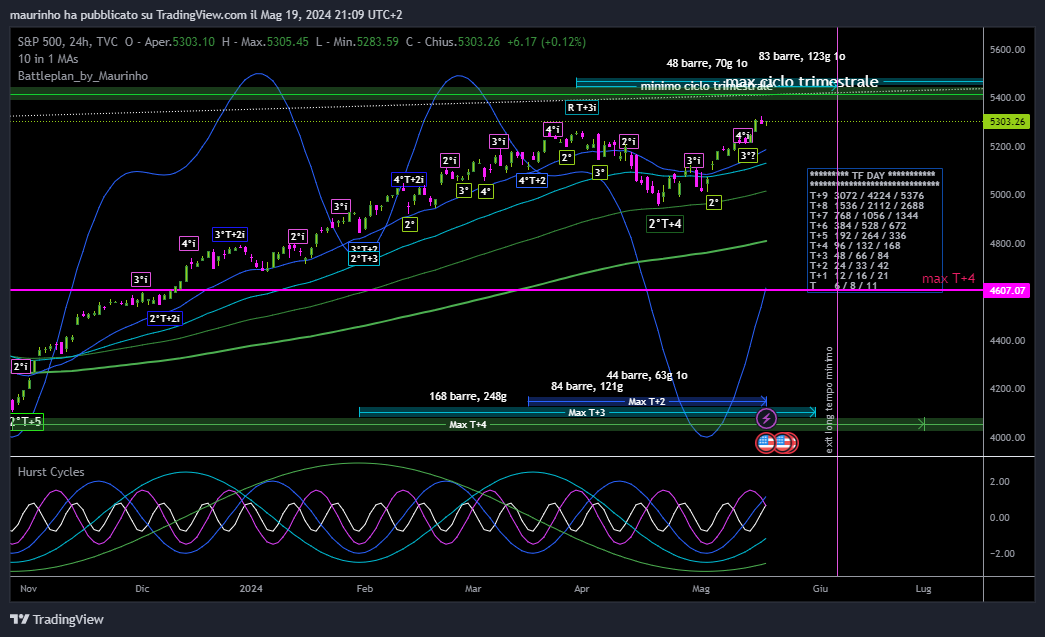The image size is (1045, 637).
Task: Click the magenta 4607.07 price label
Action: pos(1007,291)
